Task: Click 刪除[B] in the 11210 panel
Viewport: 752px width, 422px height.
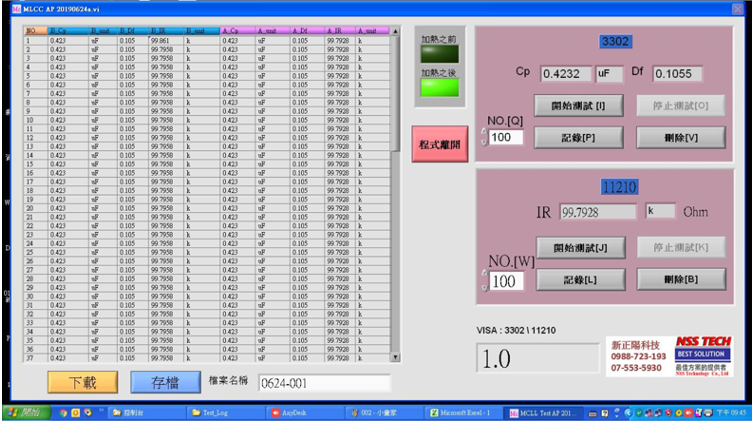Action: coord(681,279)
